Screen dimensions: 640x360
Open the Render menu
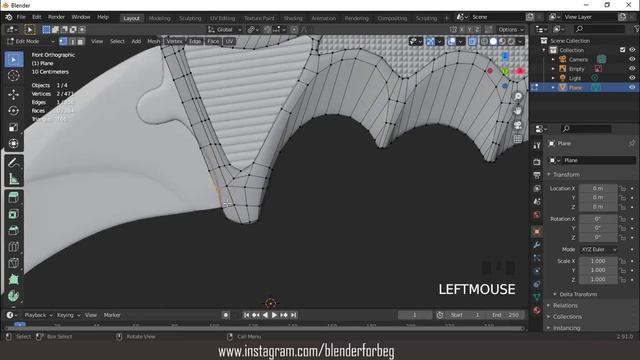coord(56,17)
